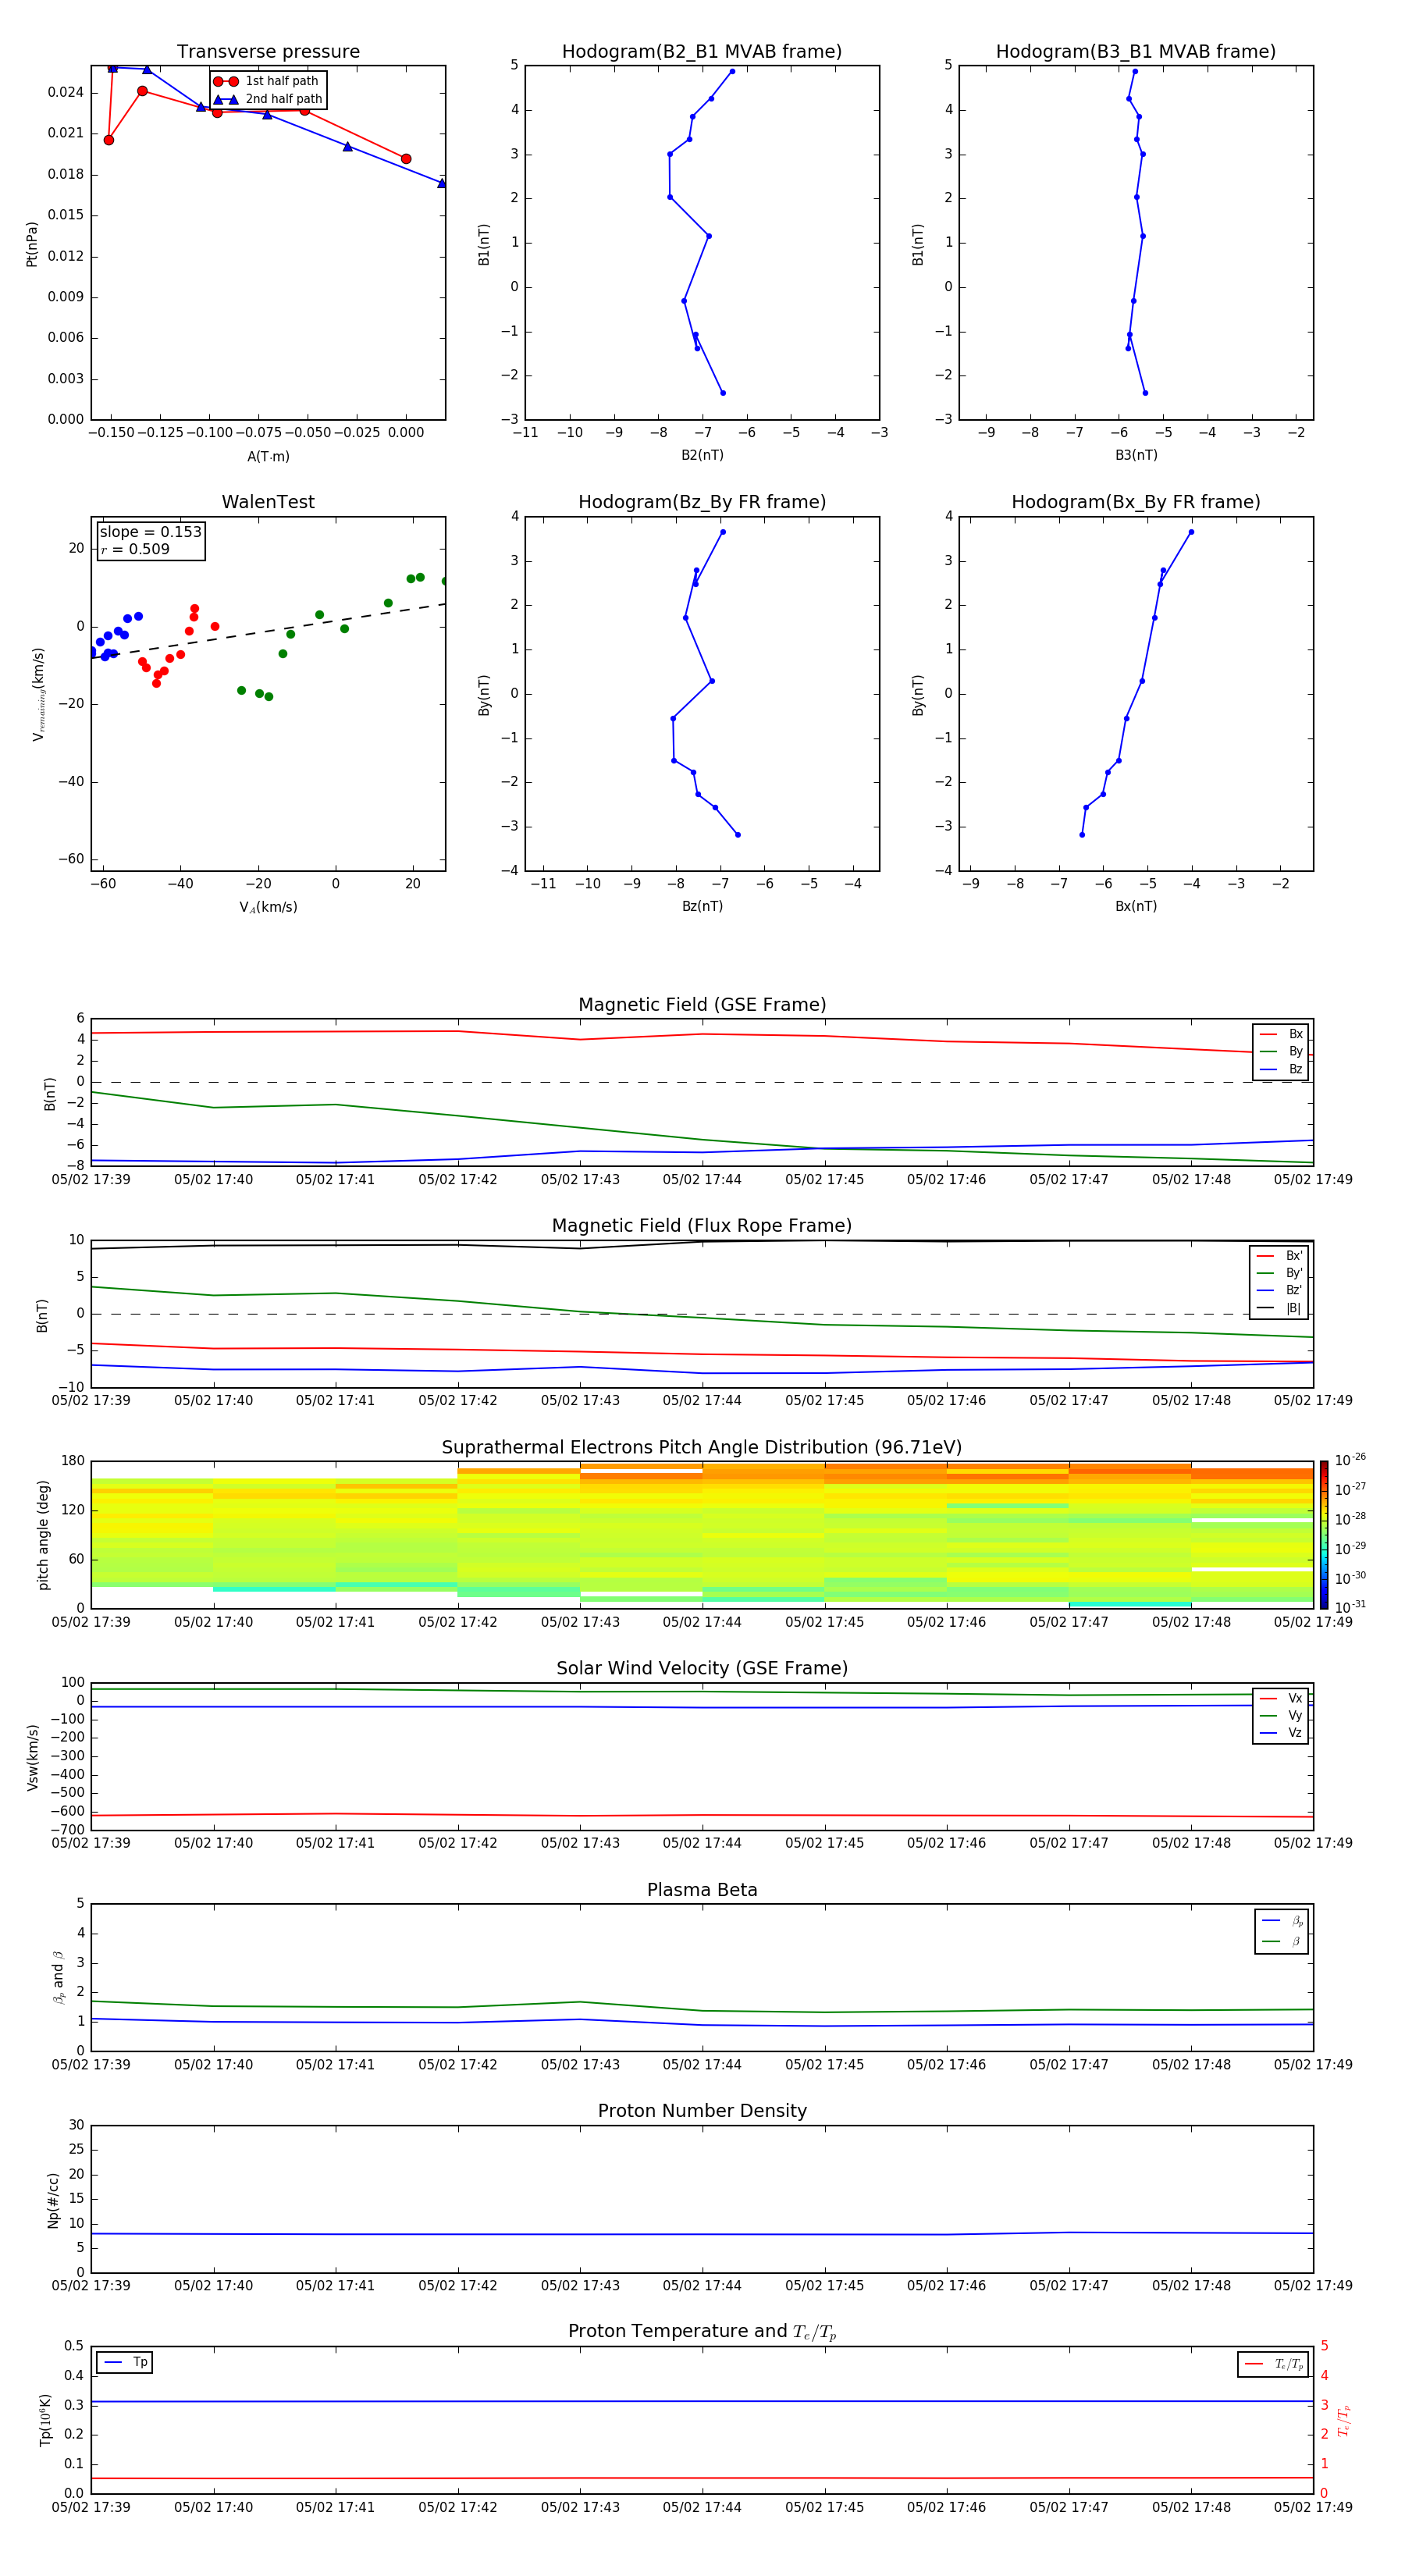Click the 'WalenTest' plot title

point(268,502)
